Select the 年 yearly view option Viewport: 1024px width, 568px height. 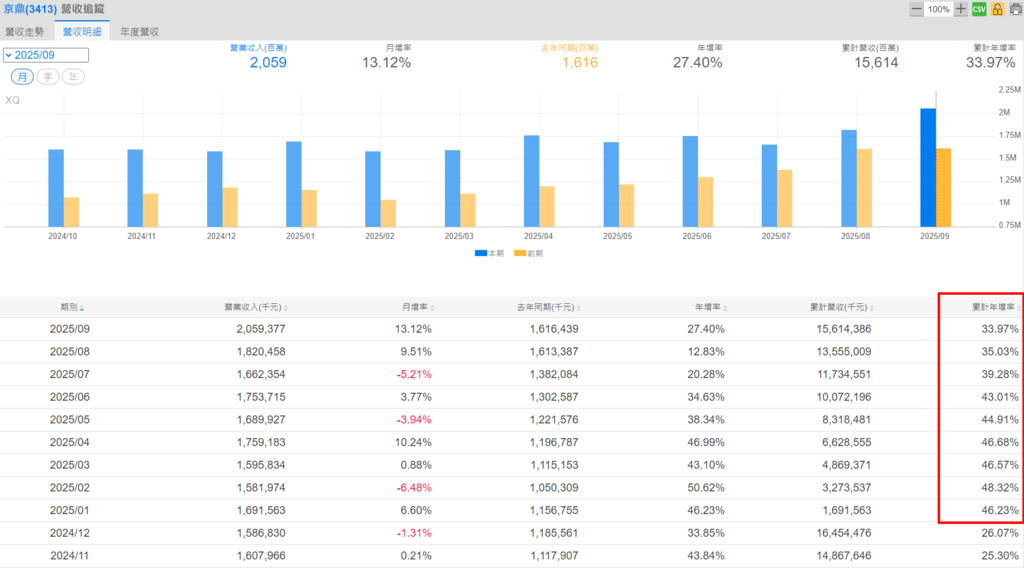pos(73,77)
